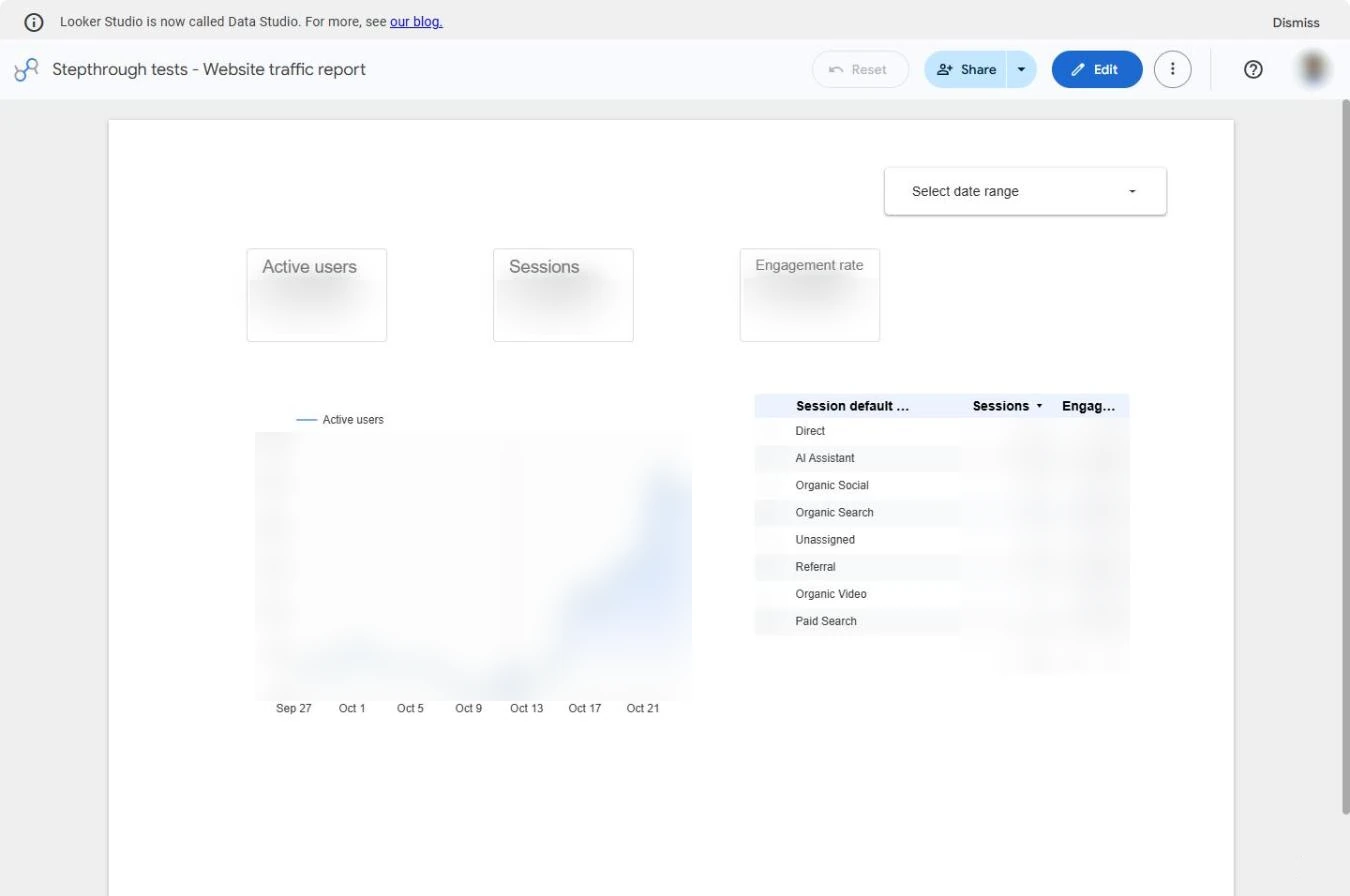1350x896 pixels.
Task: Open the three-dot more options menu
Action: 1172,69
